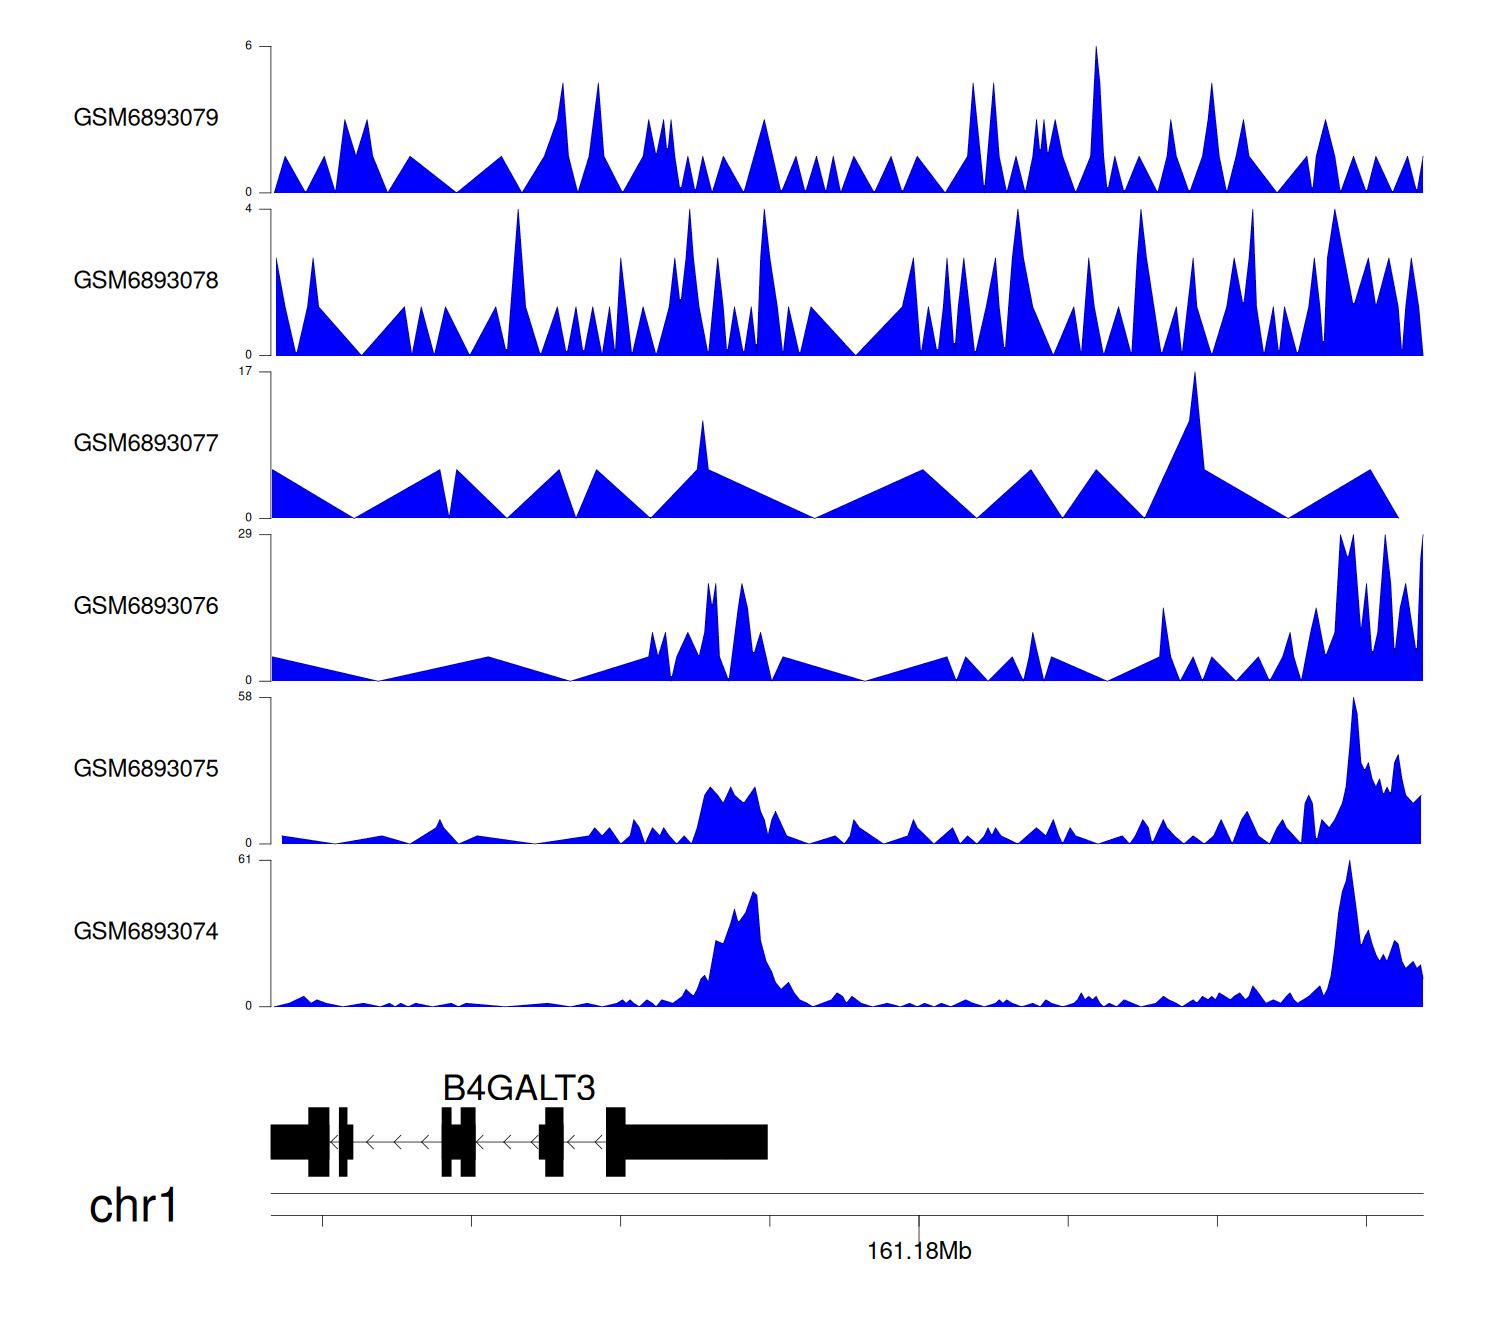Click the widest rightmost B4GALT3 exon block
1500x1320 pixels.
click(695, 1142)
